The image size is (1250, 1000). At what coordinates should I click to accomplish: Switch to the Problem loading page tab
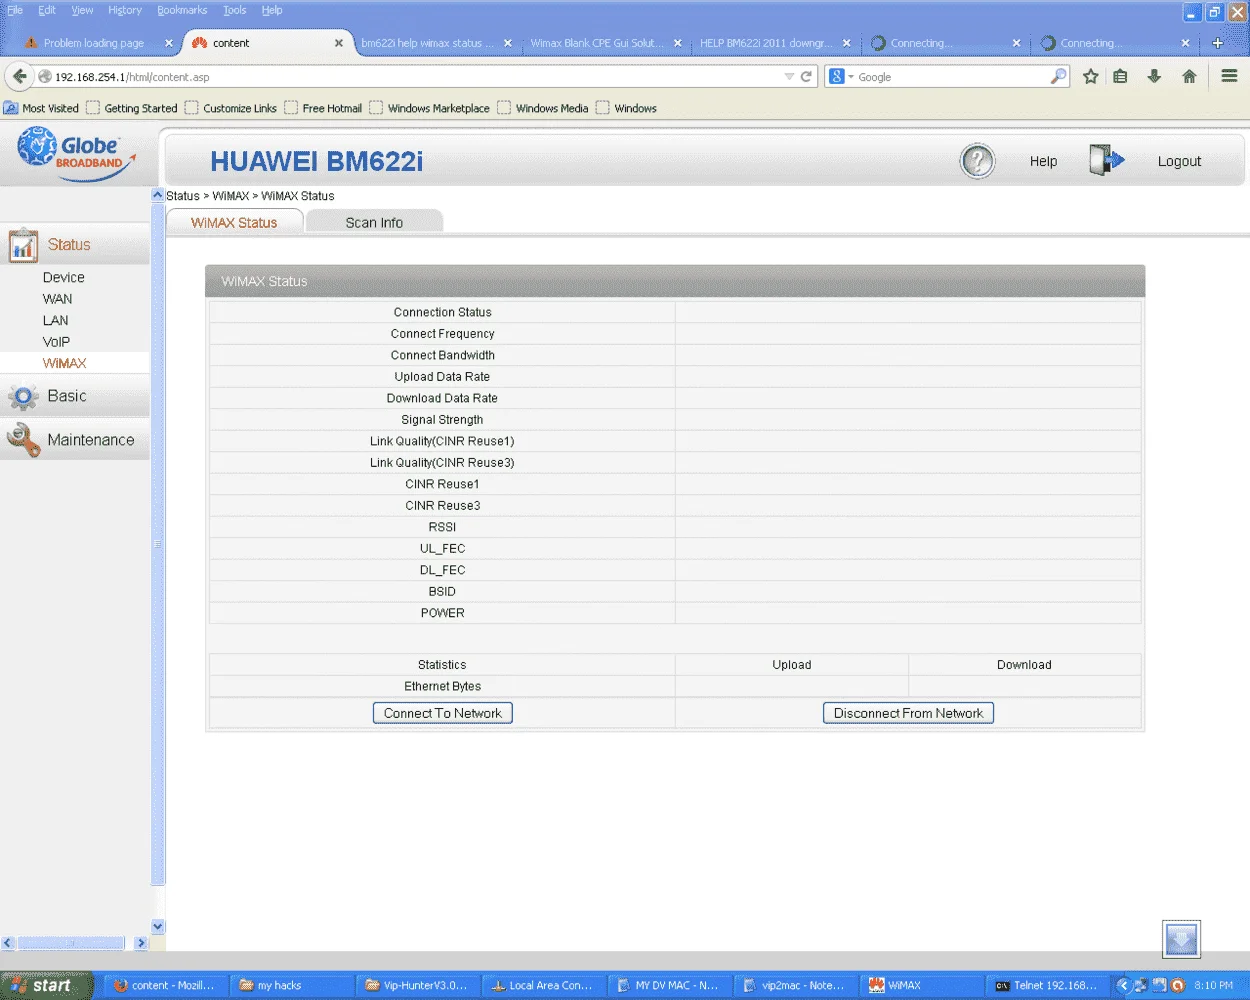tap(94, 43)
